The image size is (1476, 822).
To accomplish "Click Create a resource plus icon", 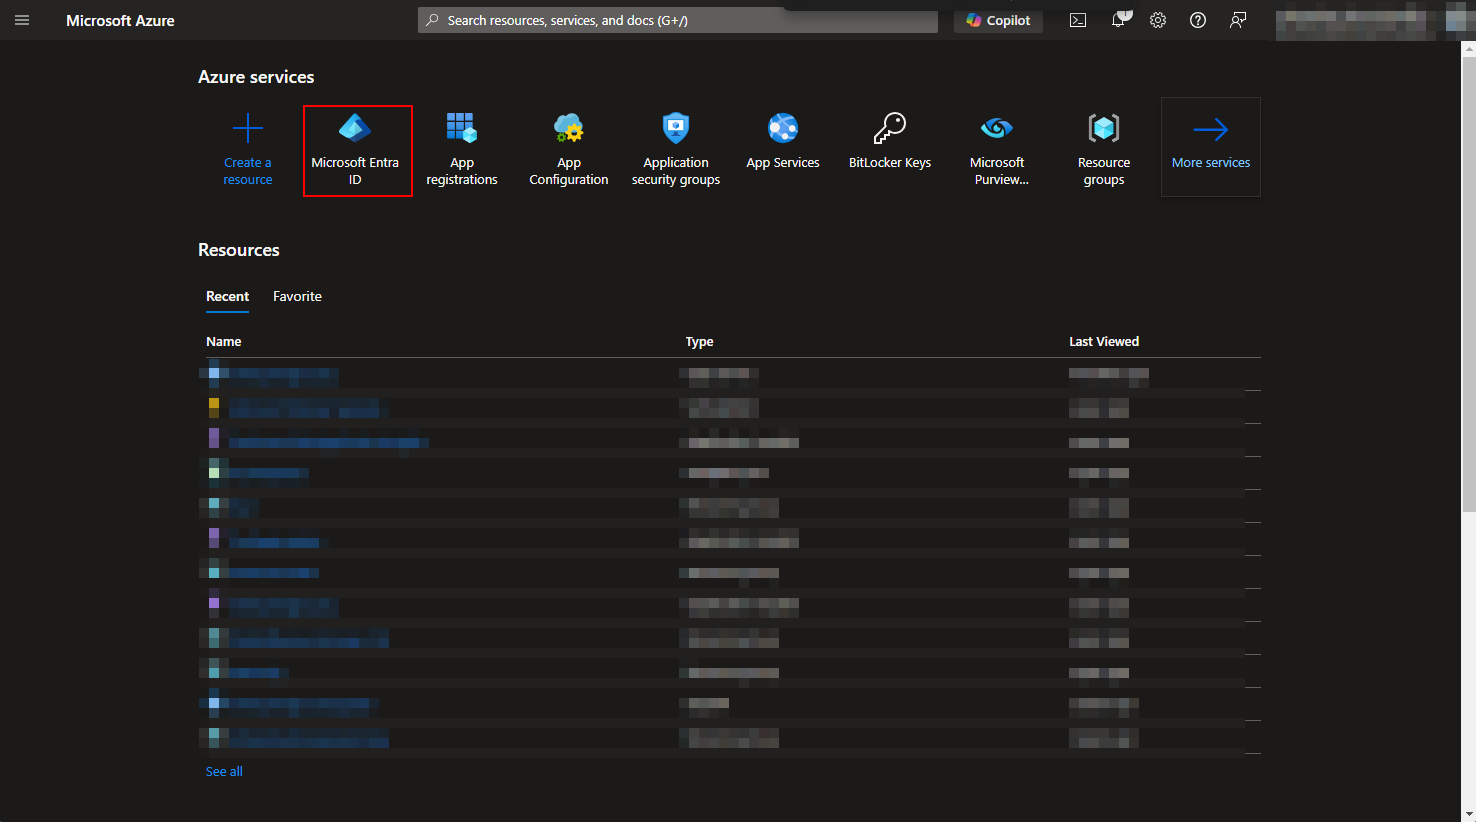I will (248, 129).
